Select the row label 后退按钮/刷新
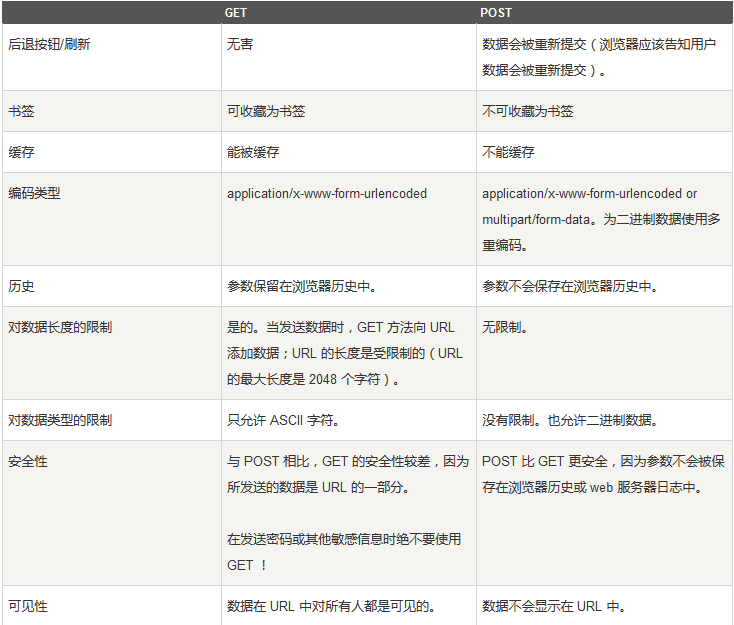The image size is (734, 625). [49, 44]
